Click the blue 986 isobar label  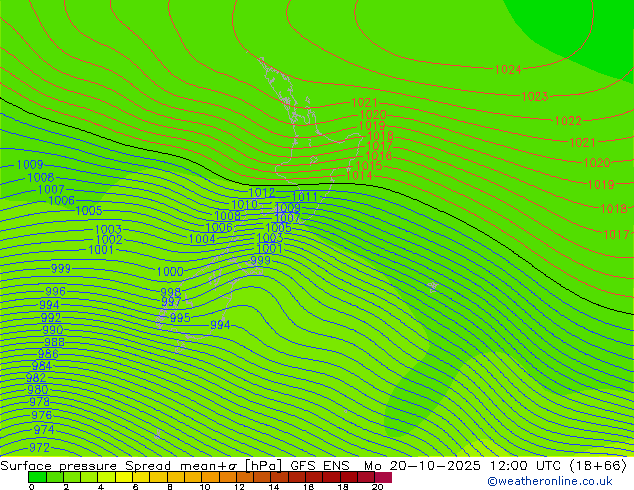pyautogui.click(x=48, y=354)
